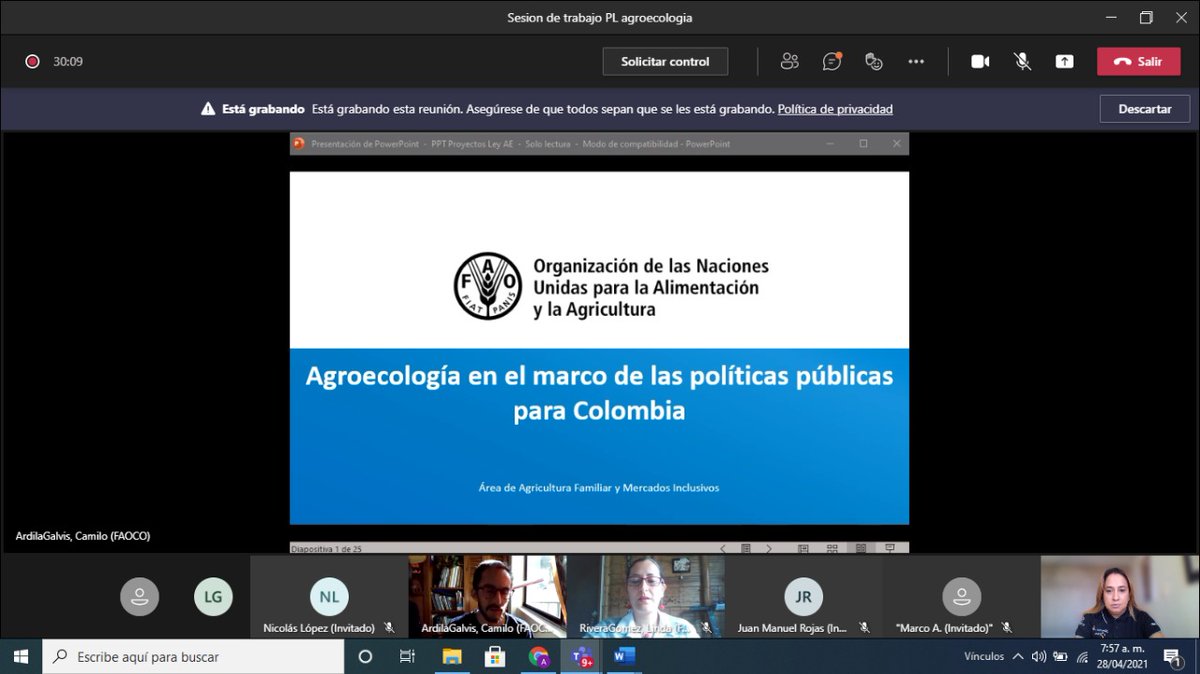This screenshot has height=674, width=1200.
Task: Open File Explorer from taskbar
Action: coord(451,656)
